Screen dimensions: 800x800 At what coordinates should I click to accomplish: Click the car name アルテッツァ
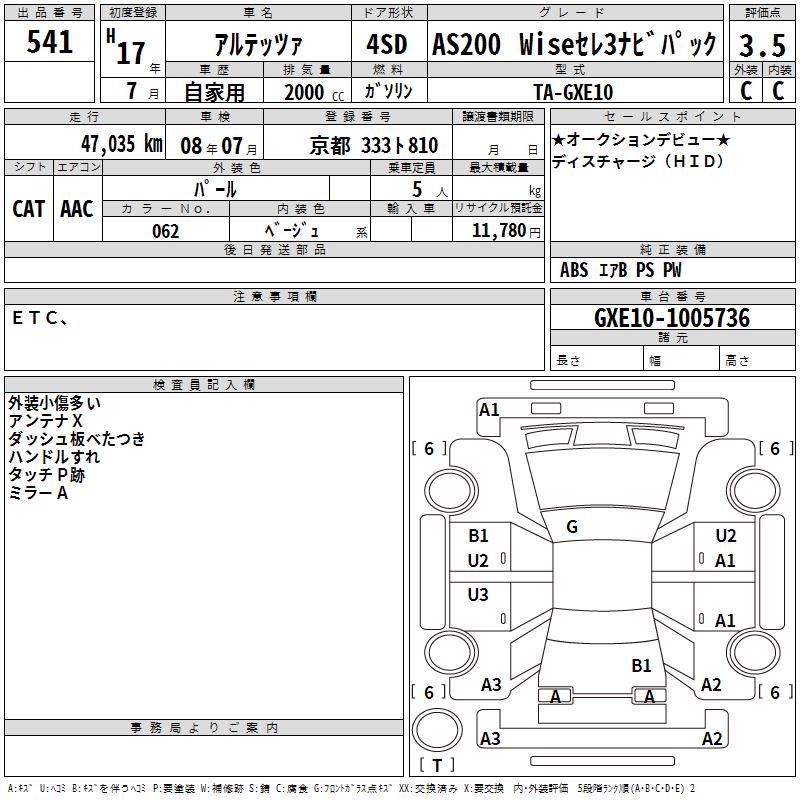[258, 44]
